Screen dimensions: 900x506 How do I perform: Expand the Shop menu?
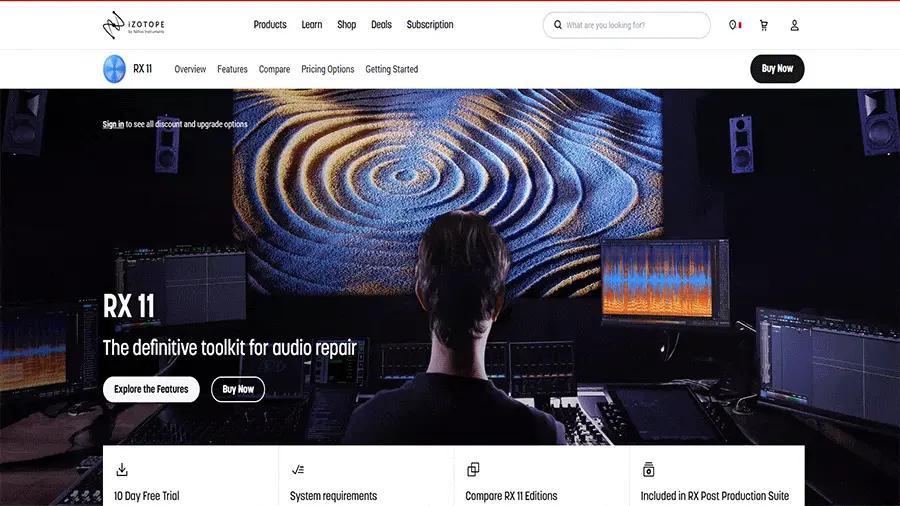click(x=346, y=25)
